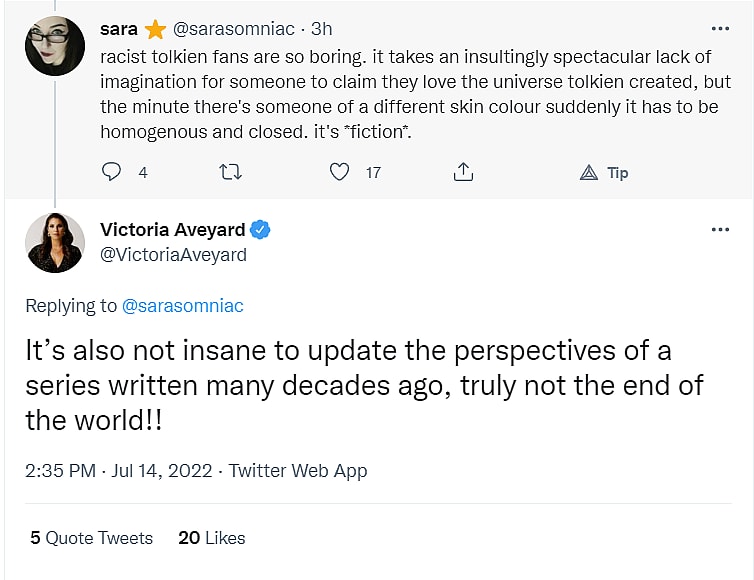Click the Tip icon on sara's tweet
Viewport: 754px width, 580px height.
click(590, 172)
